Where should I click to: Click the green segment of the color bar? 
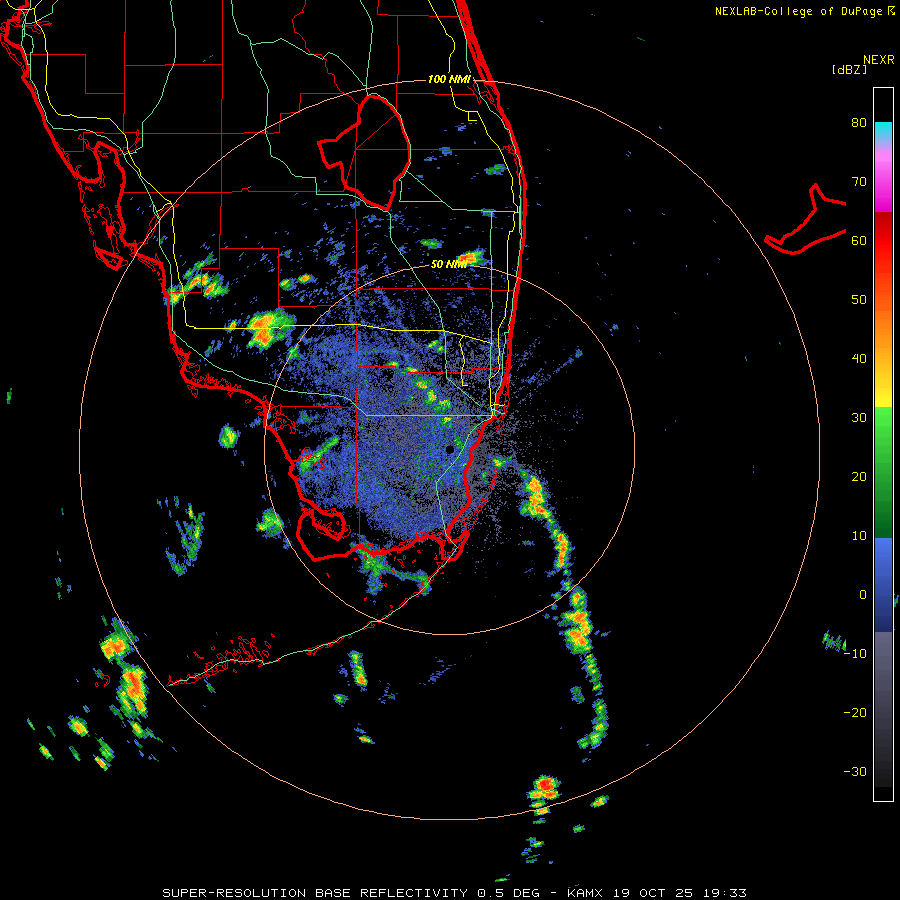(x=883, y=474)
